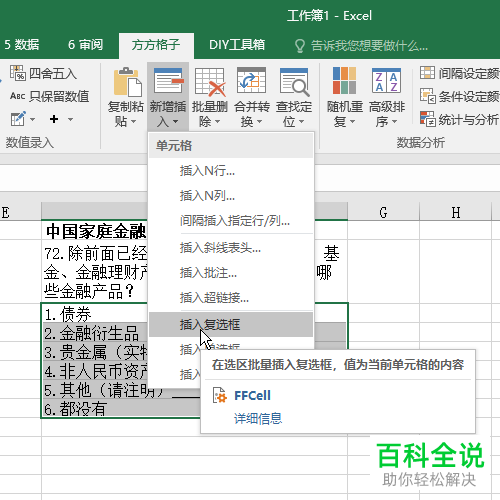This screenshot has width=500, height=500.
Task: Switch to the 5 数据 ribbon tab
Action: pyautogui.click(x=22, y=45)
